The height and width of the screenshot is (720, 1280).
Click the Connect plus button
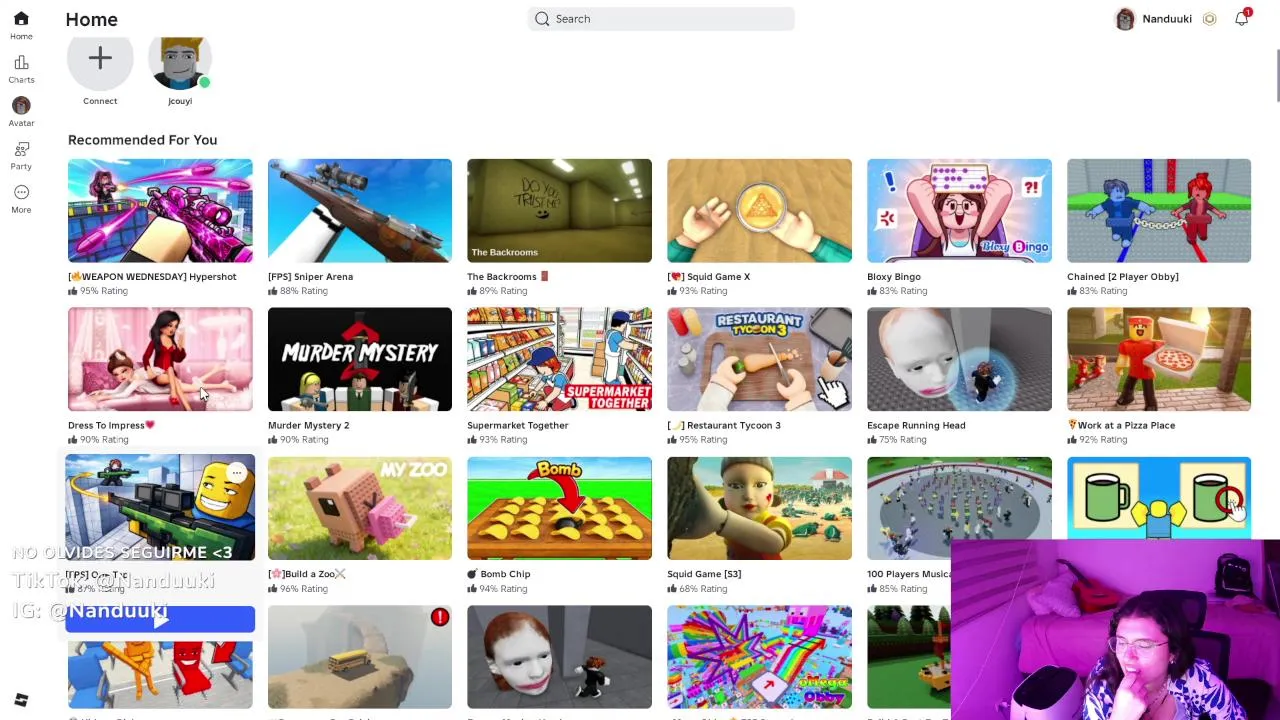[x=100, y=60]
